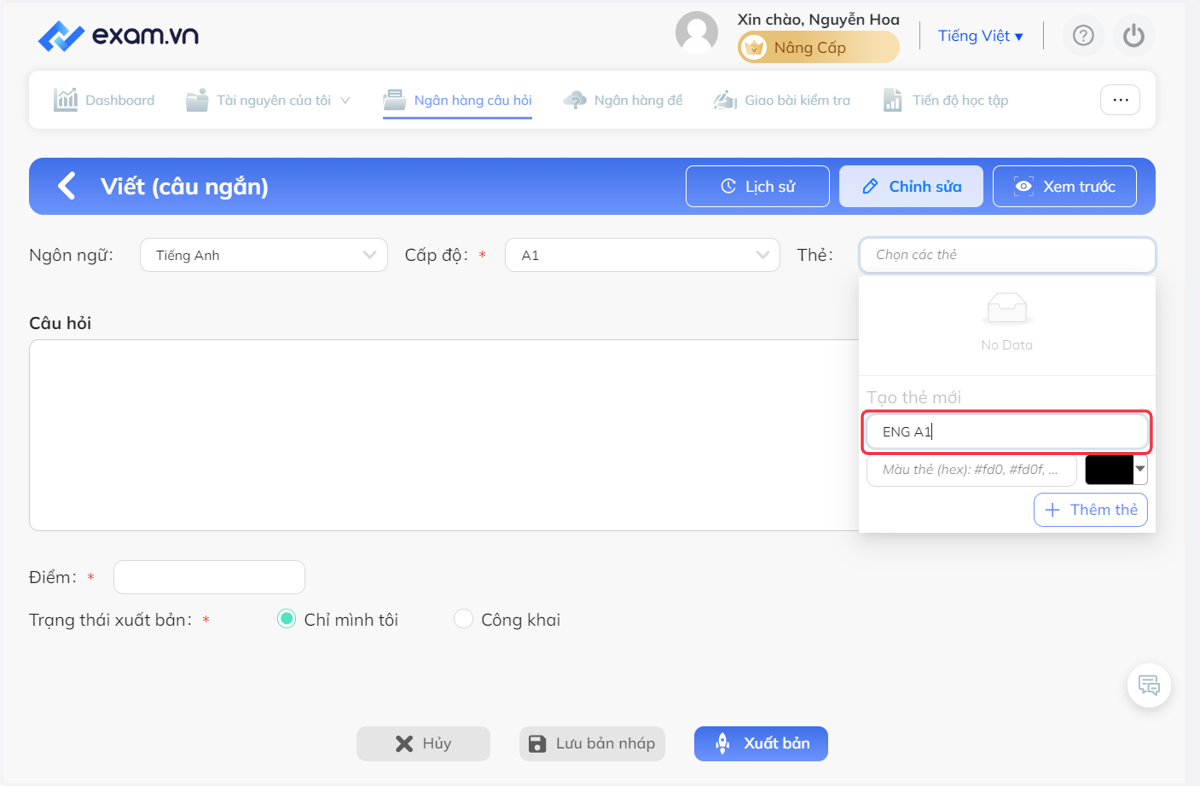This screenshot has height=786, width=1200.
Task: Open Giao bài kiểm tra tab
Action: [782, 100]
